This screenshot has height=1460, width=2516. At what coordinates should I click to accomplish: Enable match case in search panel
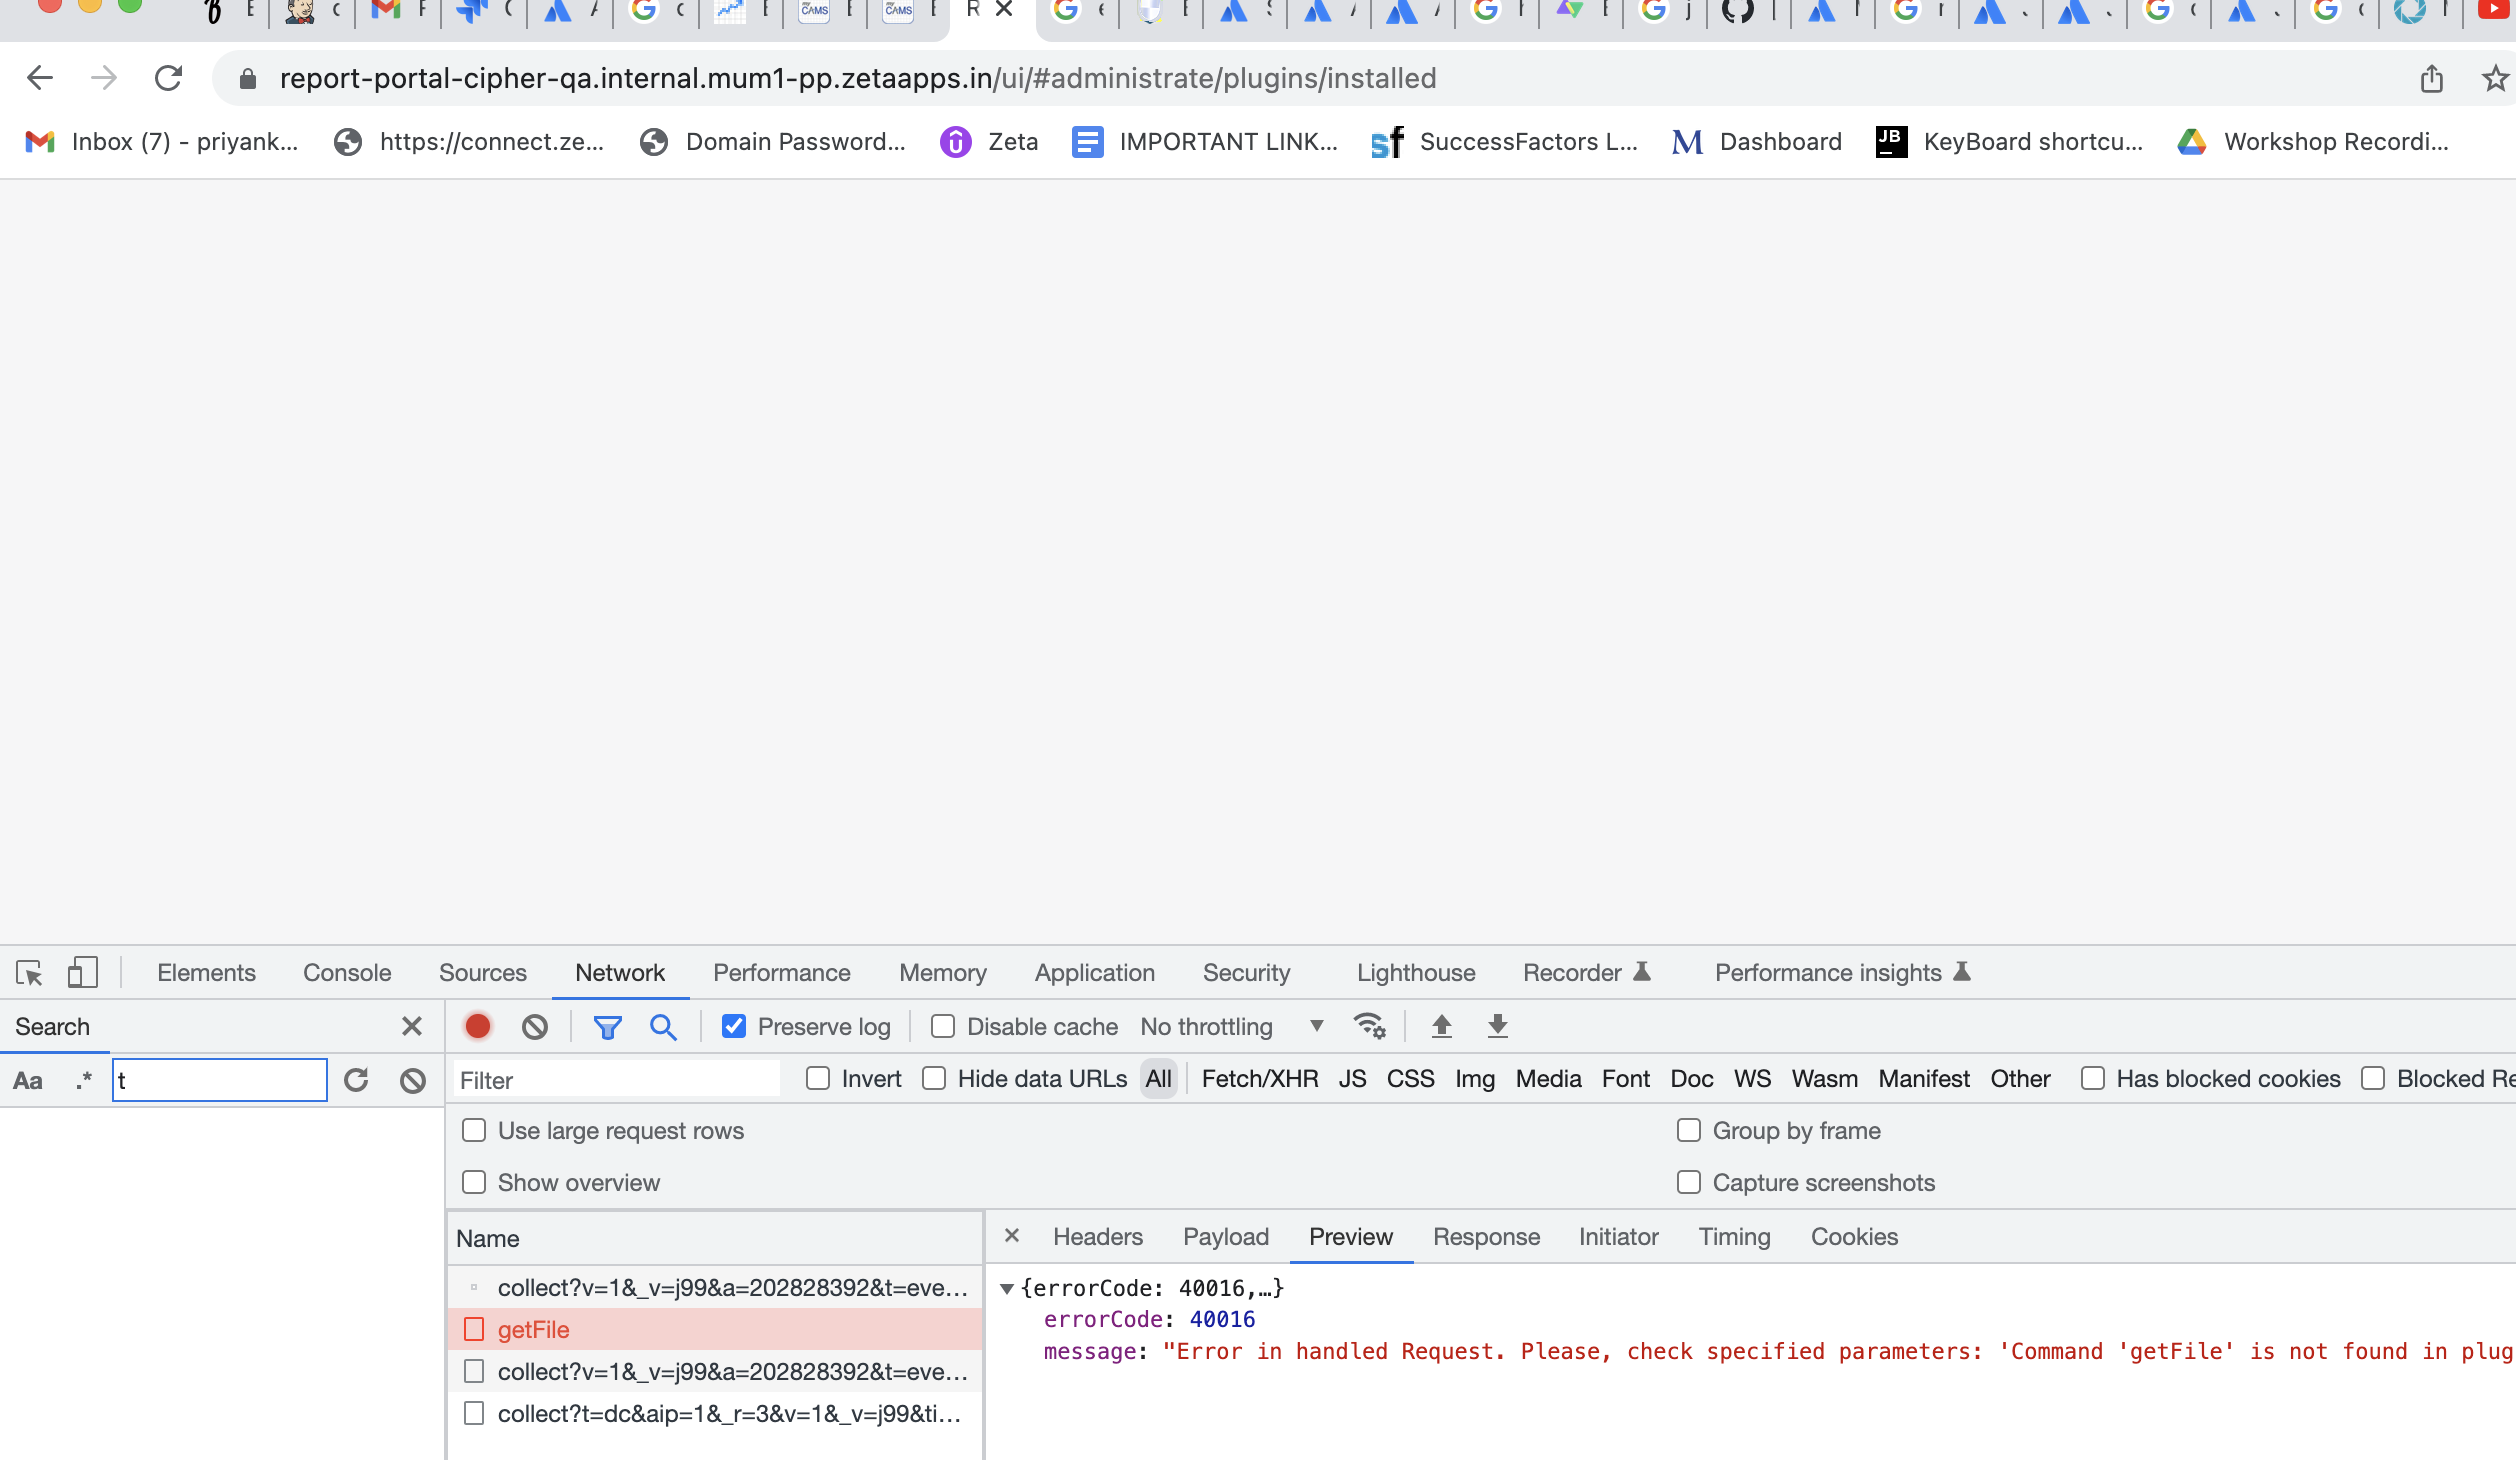click(29, 1080)
